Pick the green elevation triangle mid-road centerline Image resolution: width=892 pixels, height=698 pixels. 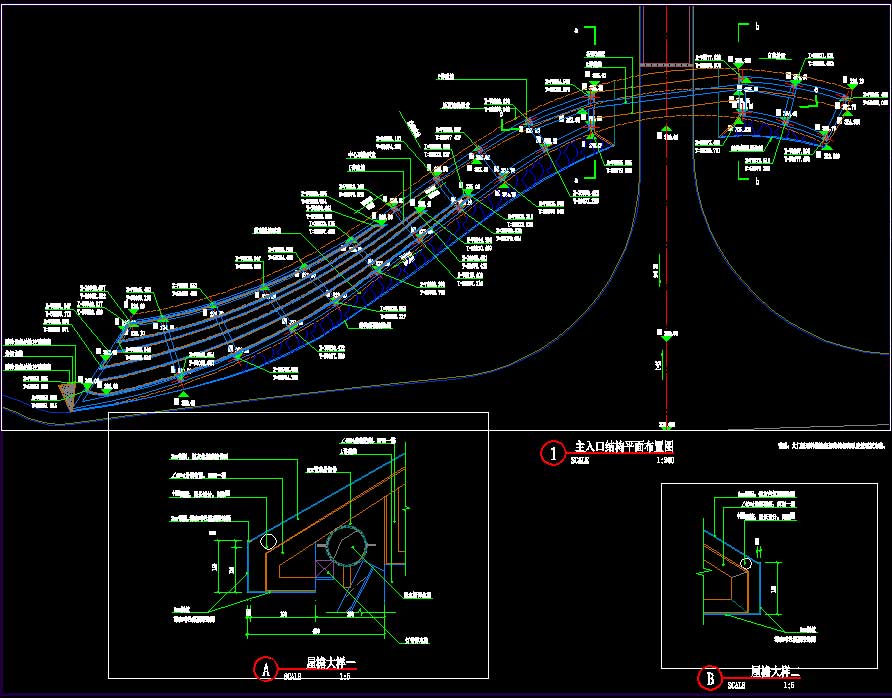coord(665,336)
